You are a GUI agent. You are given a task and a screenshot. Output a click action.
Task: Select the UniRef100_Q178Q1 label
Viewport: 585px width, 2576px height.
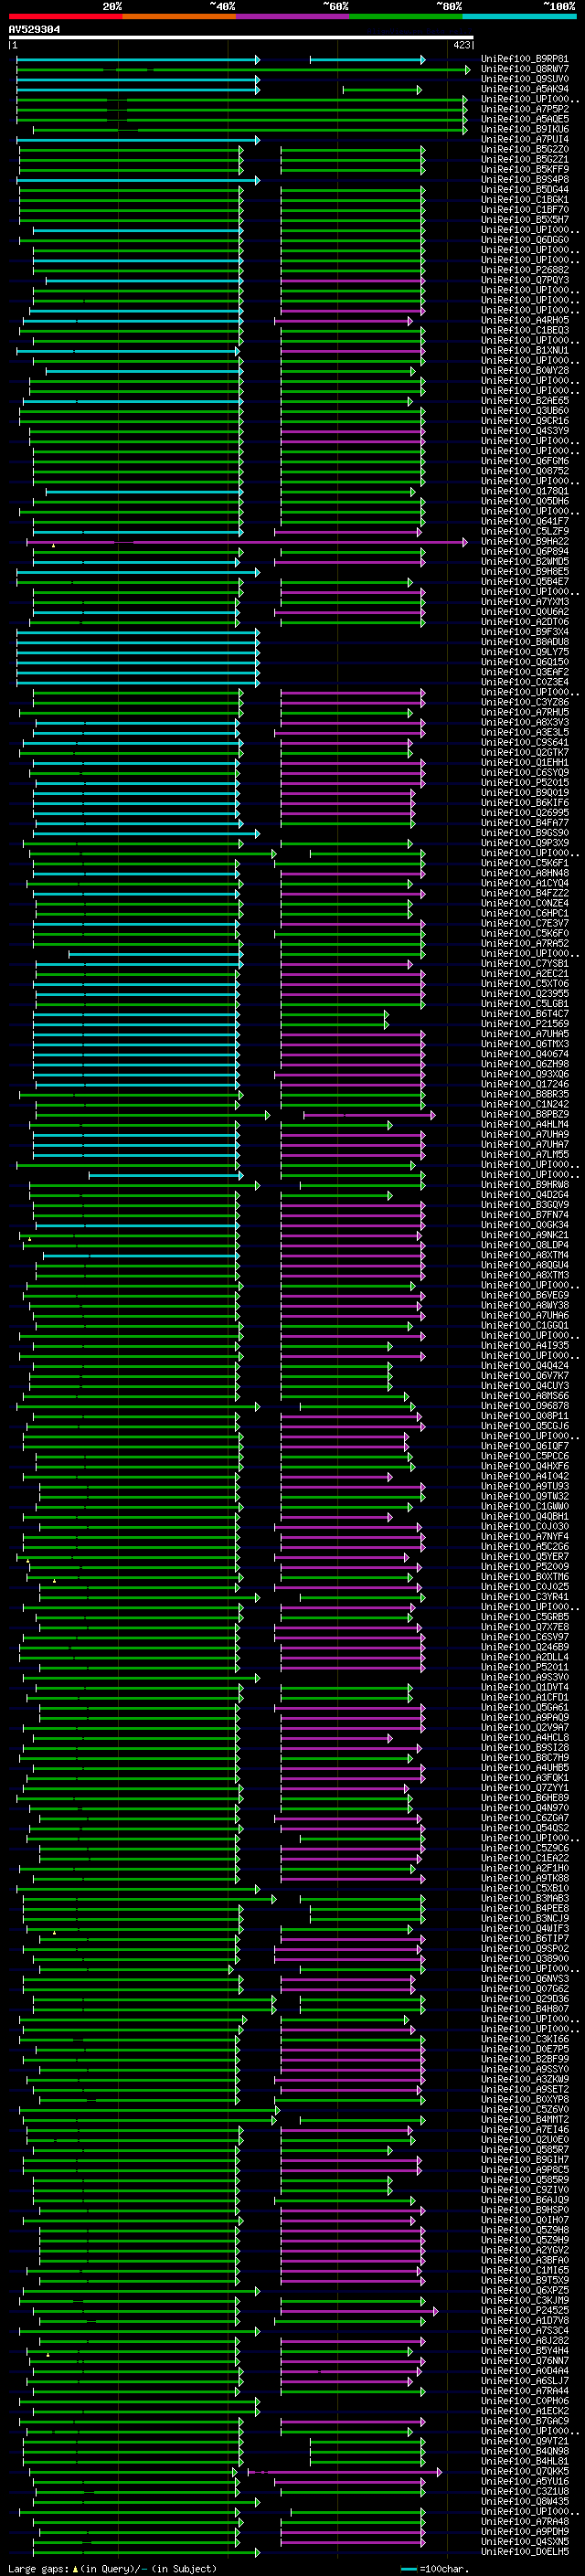[524, 492]
